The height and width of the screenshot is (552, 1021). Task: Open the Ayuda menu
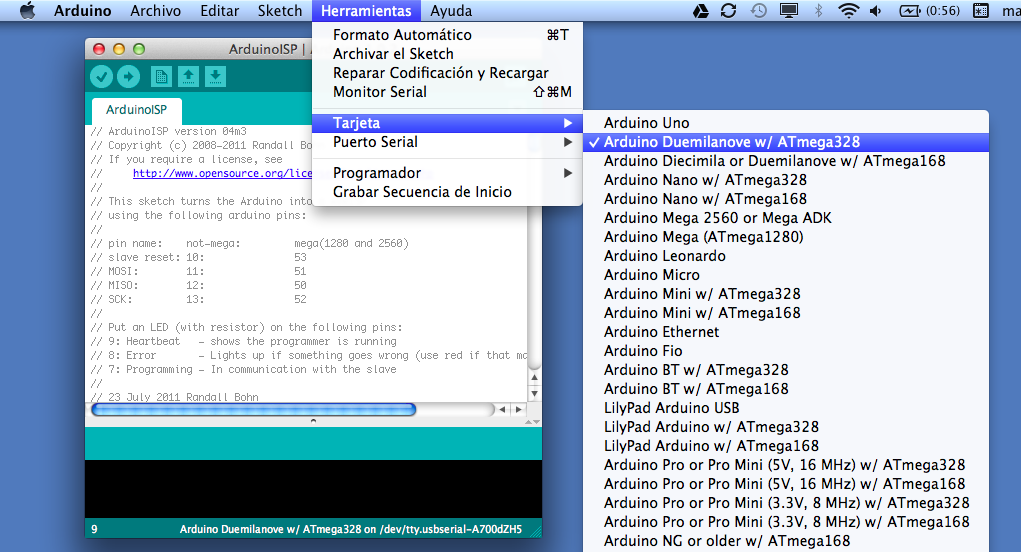451,10
